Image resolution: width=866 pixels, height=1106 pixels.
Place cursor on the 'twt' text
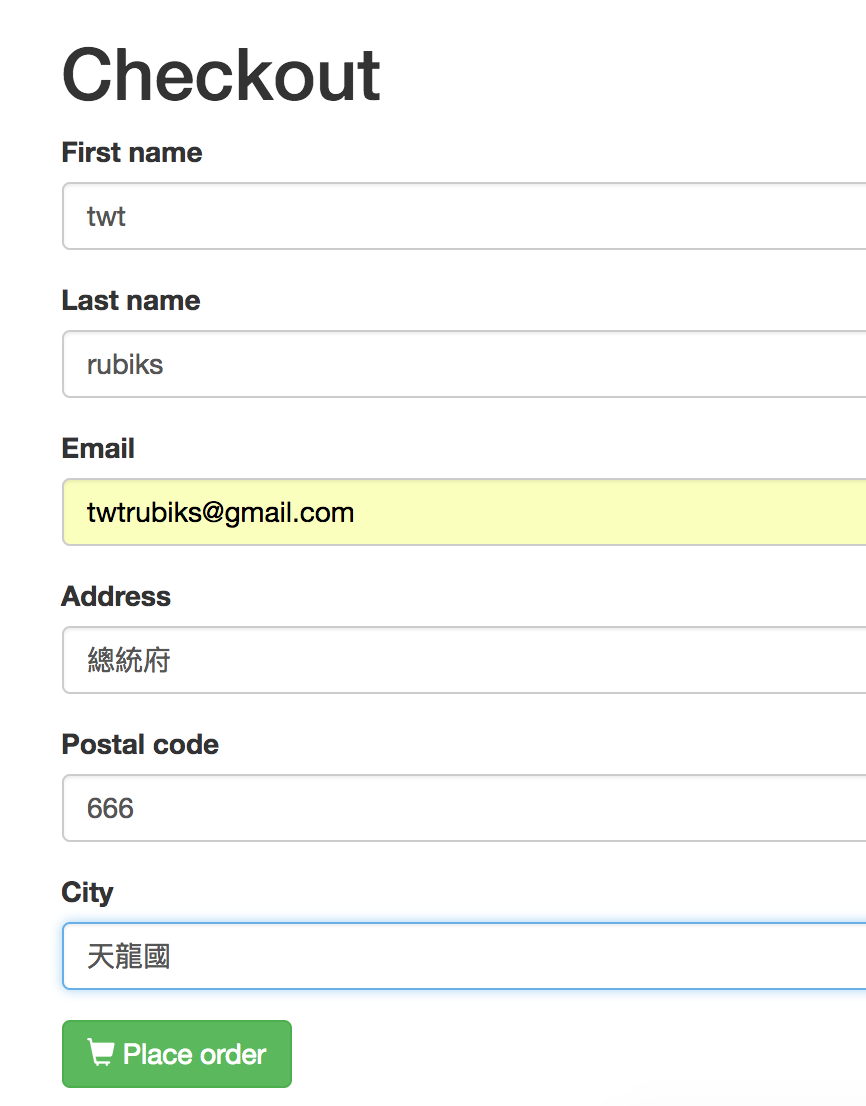click(106, 216)
